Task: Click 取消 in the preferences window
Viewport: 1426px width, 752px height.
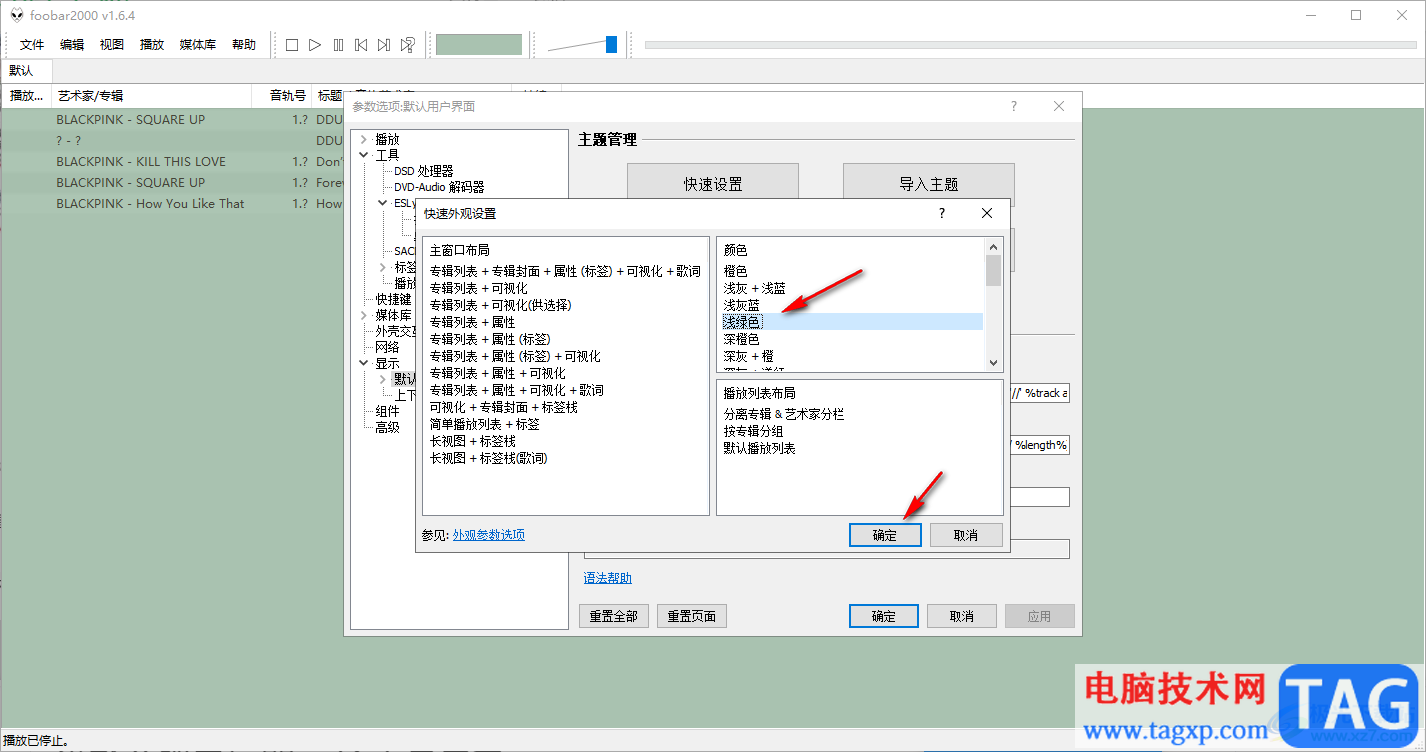Action: pyautogui.click(x=962, y=616)
